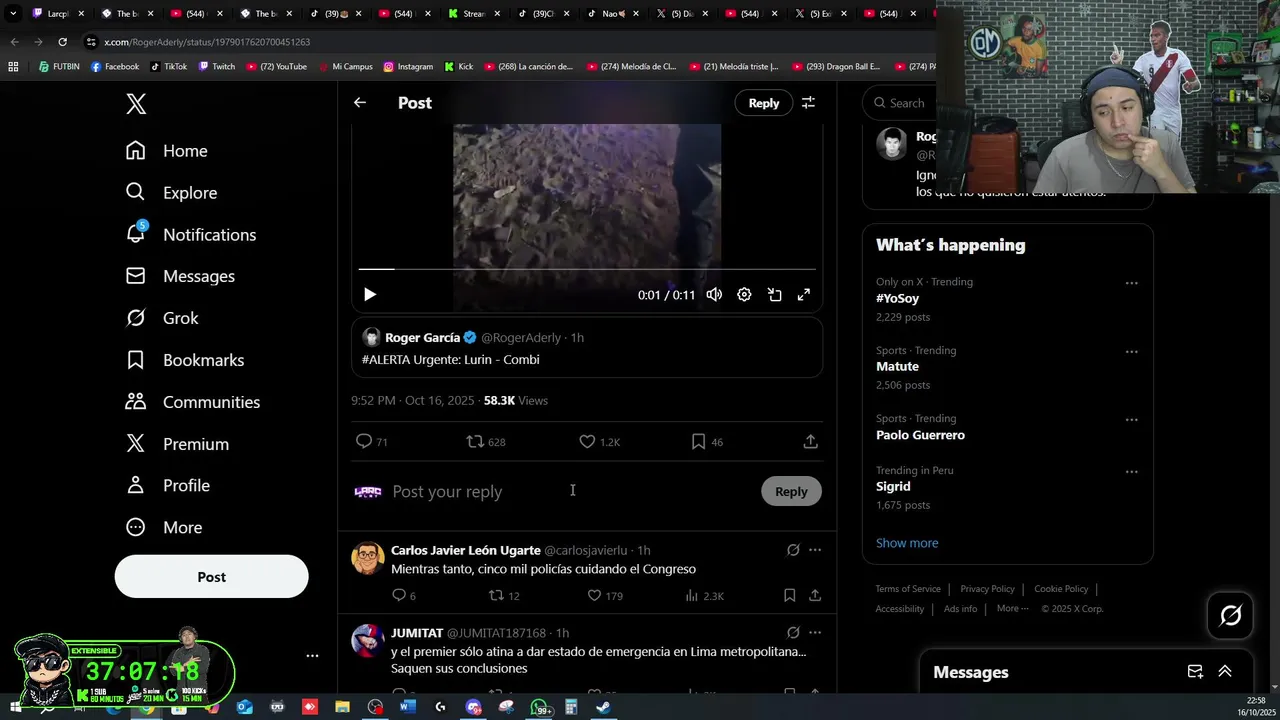Viewport: 1280px width, 720px height.
Task: Open more options for Sigrid trend
Action: (x=1131, y=471)
